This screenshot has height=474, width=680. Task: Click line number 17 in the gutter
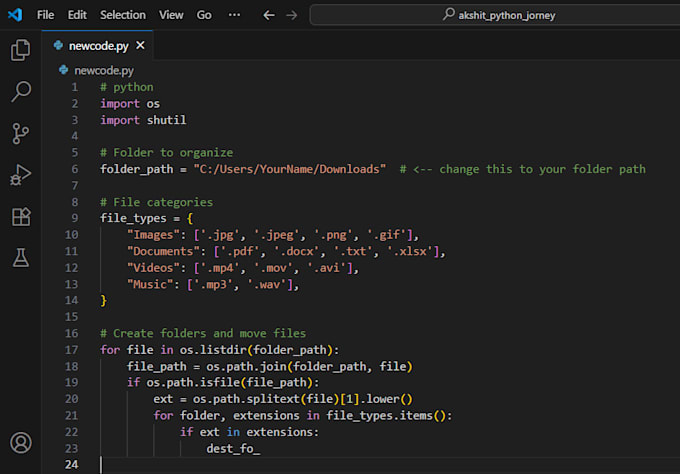72,350
